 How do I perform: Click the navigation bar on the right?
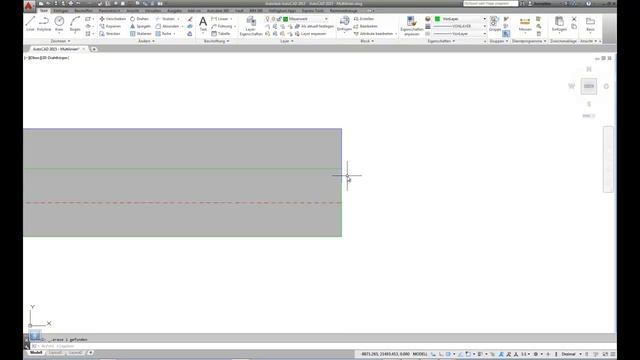(x=608, y=159)
